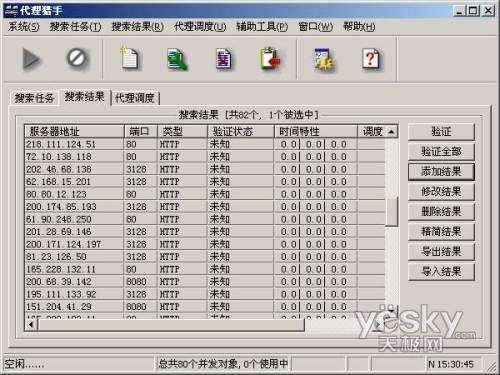The width and height of the screenshot is (500, 375).
Task: Open the 代理调度(U) menu
Action: tap(200, 27)
